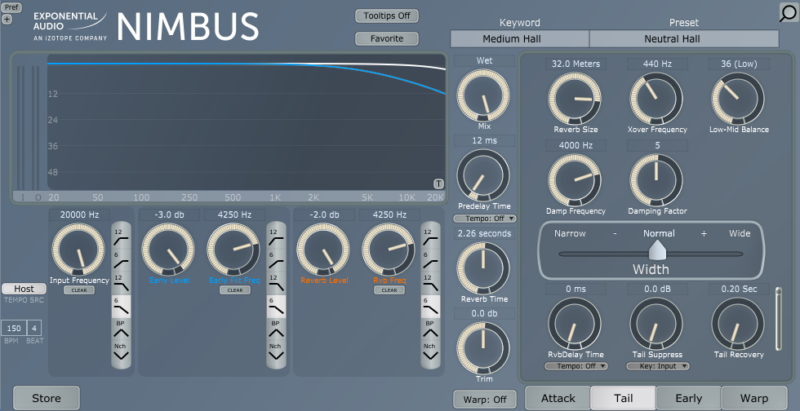
Task: Click the BPM value field showing 150
Action: 14,328
